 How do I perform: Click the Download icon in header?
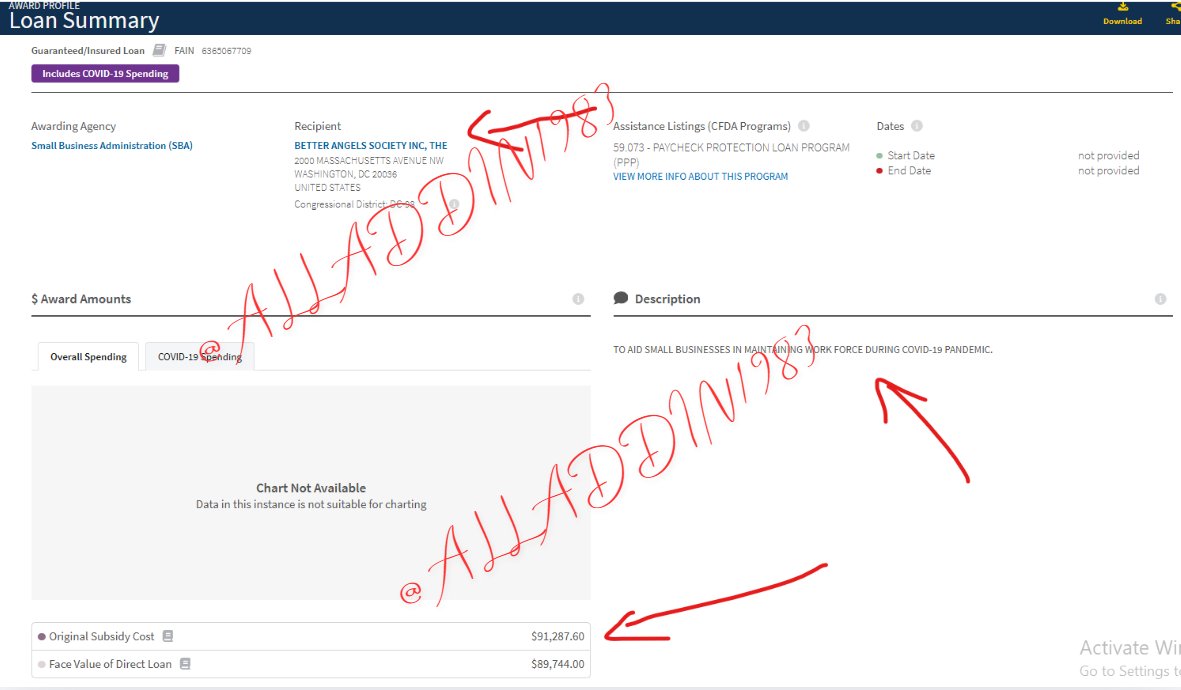click(x=1122, y=7)
